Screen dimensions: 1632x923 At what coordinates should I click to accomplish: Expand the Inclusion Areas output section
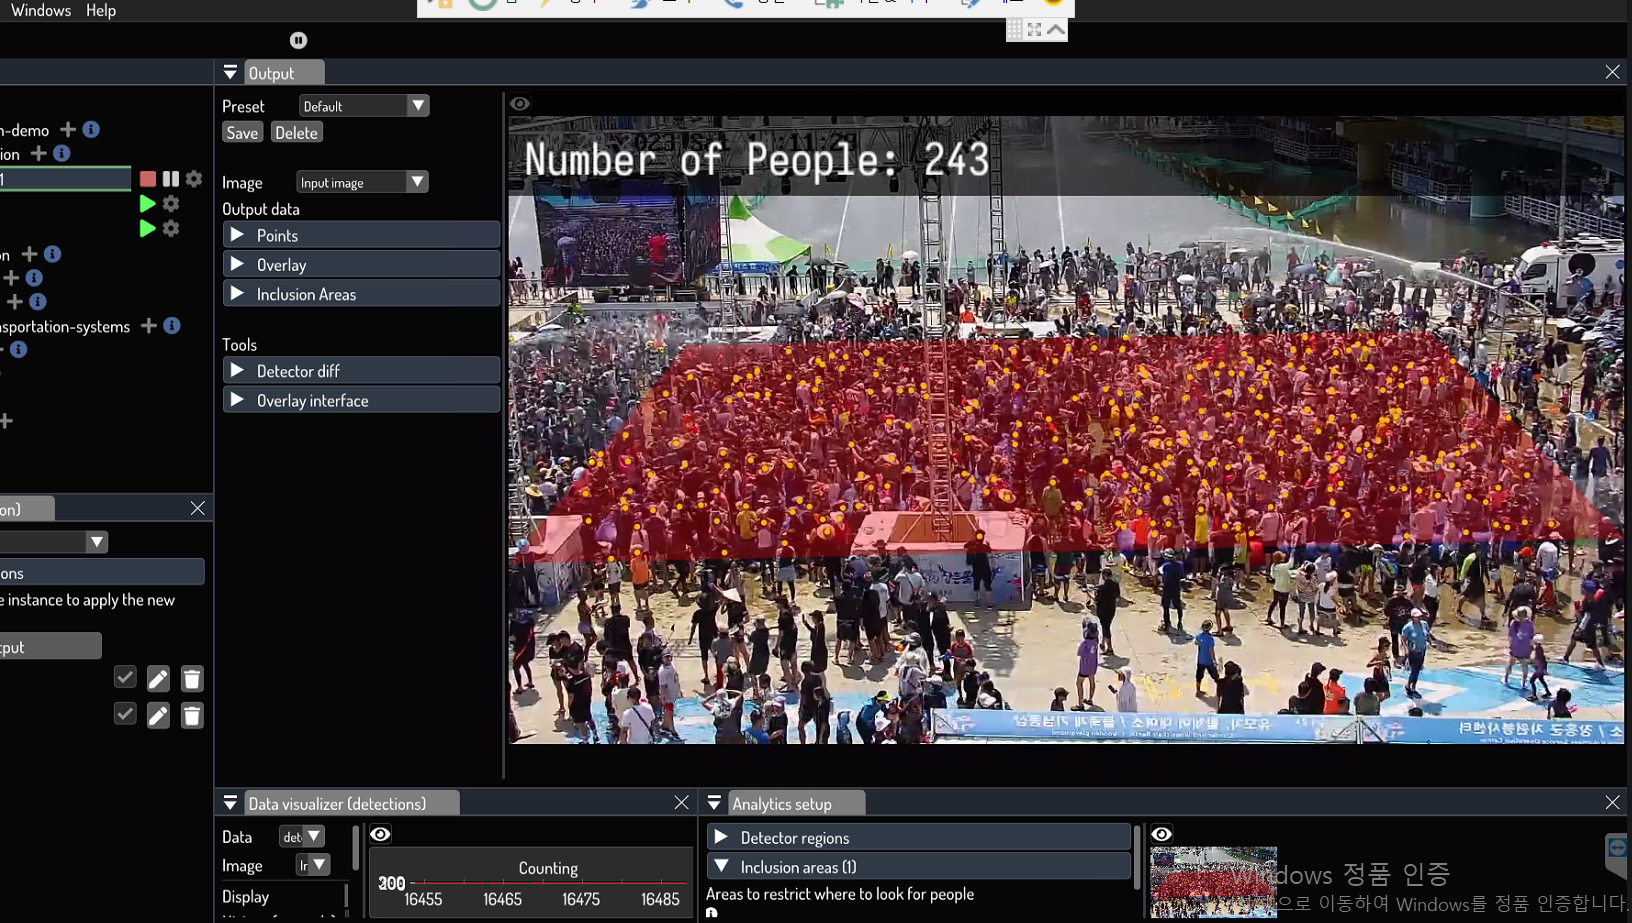[361, 294]
